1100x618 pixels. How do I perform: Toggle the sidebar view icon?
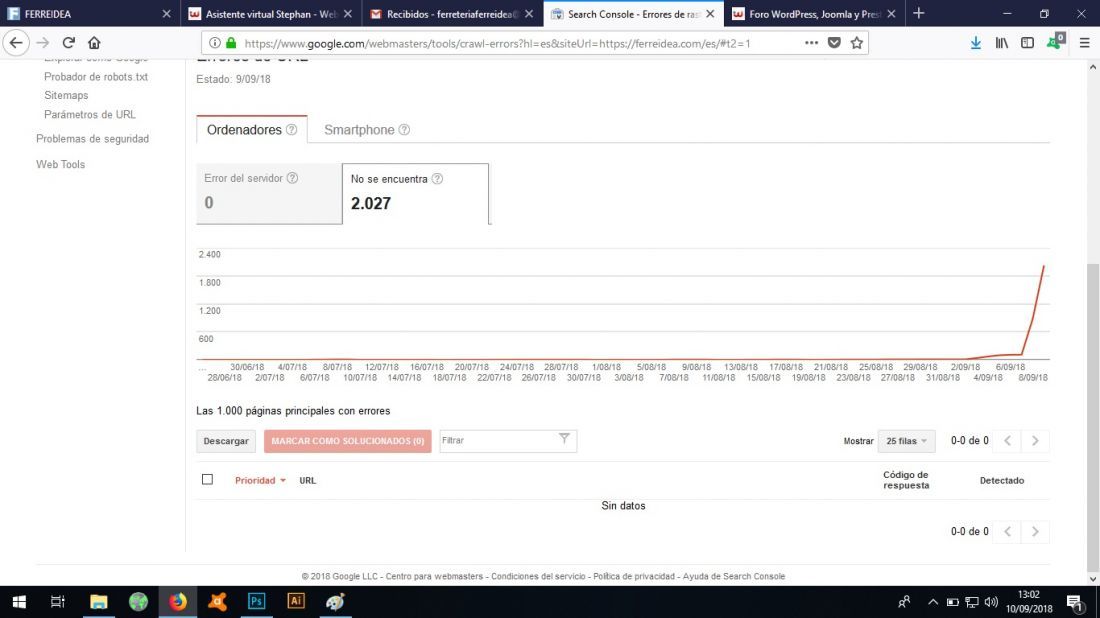point(1027,43)
